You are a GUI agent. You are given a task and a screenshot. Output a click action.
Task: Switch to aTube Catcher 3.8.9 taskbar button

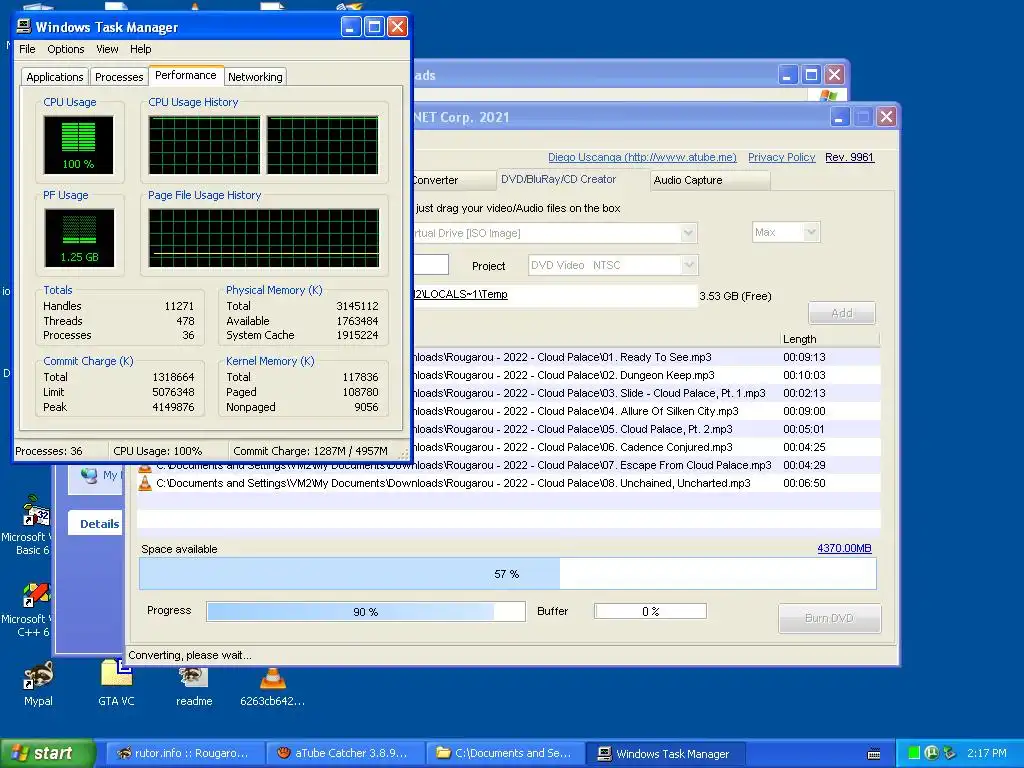coord(344,754)
